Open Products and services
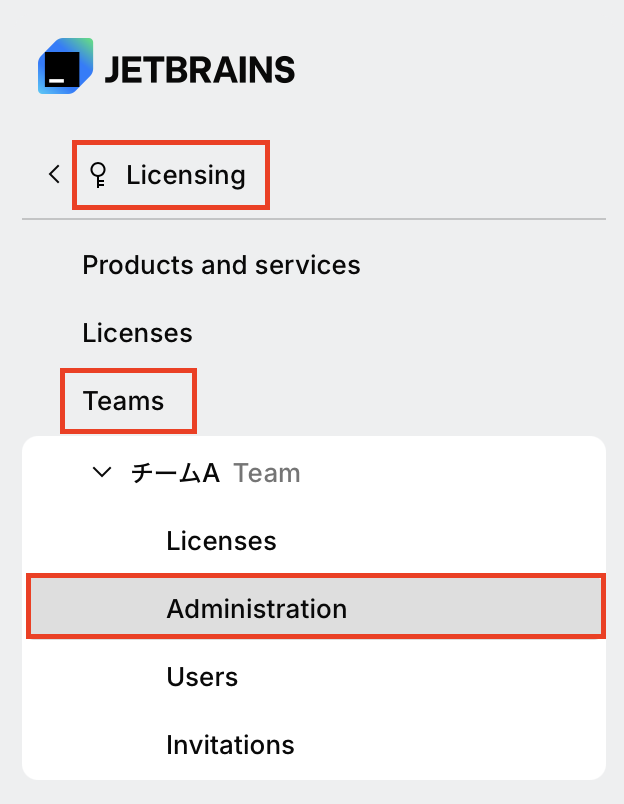The height and width of the screenshot is (804, 624). click(221, 265)
